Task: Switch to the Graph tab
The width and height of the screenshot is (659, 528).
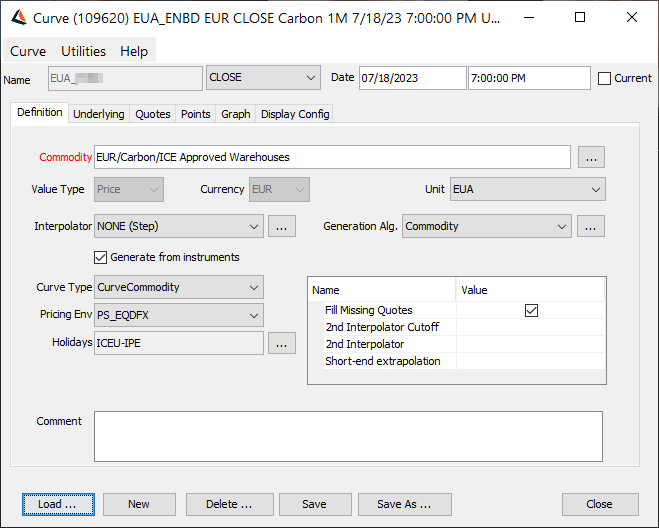Action: (236, 114)
